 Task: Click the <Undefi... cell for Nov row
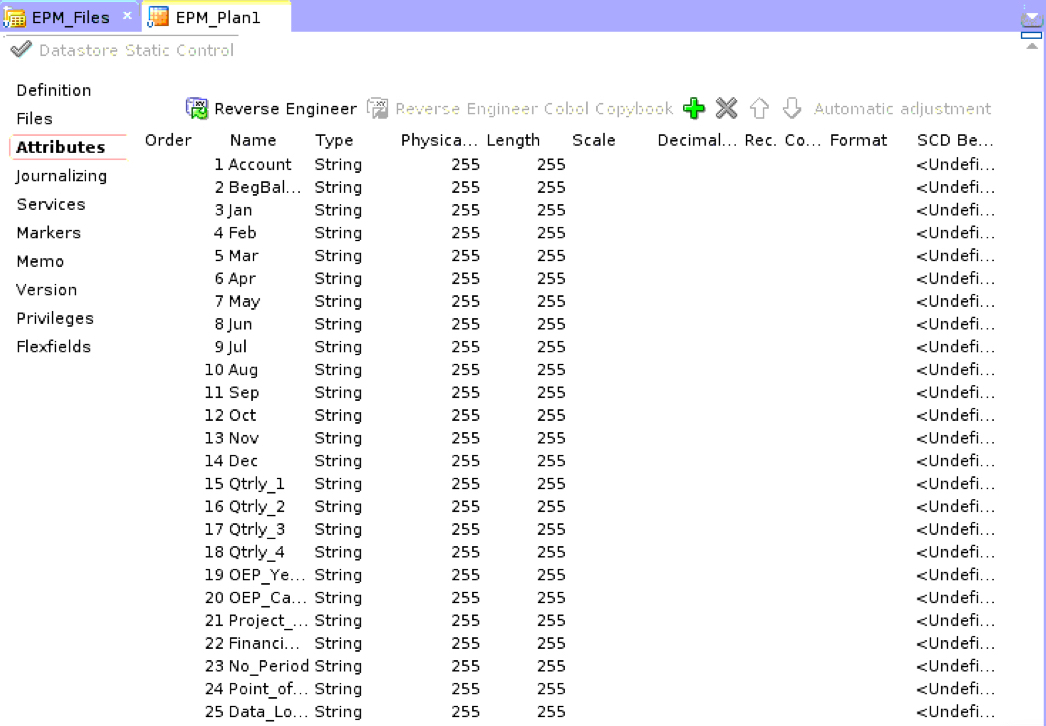click(x=955, y=438)
